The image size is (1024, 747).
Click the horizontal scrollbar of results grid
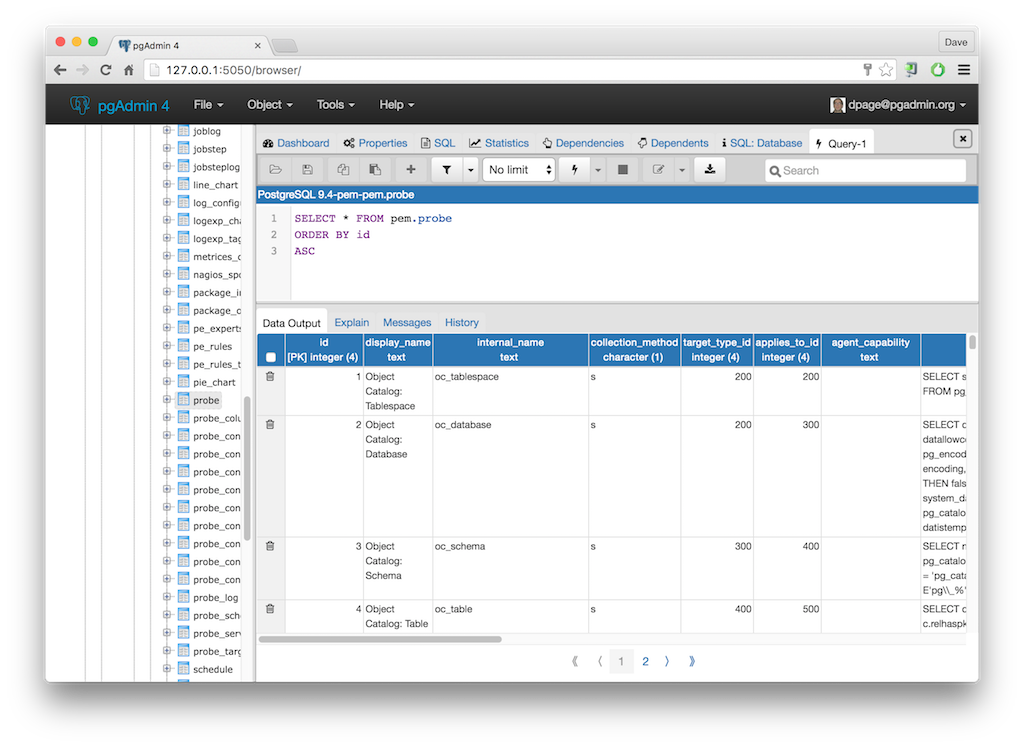[x=380, y=639]
